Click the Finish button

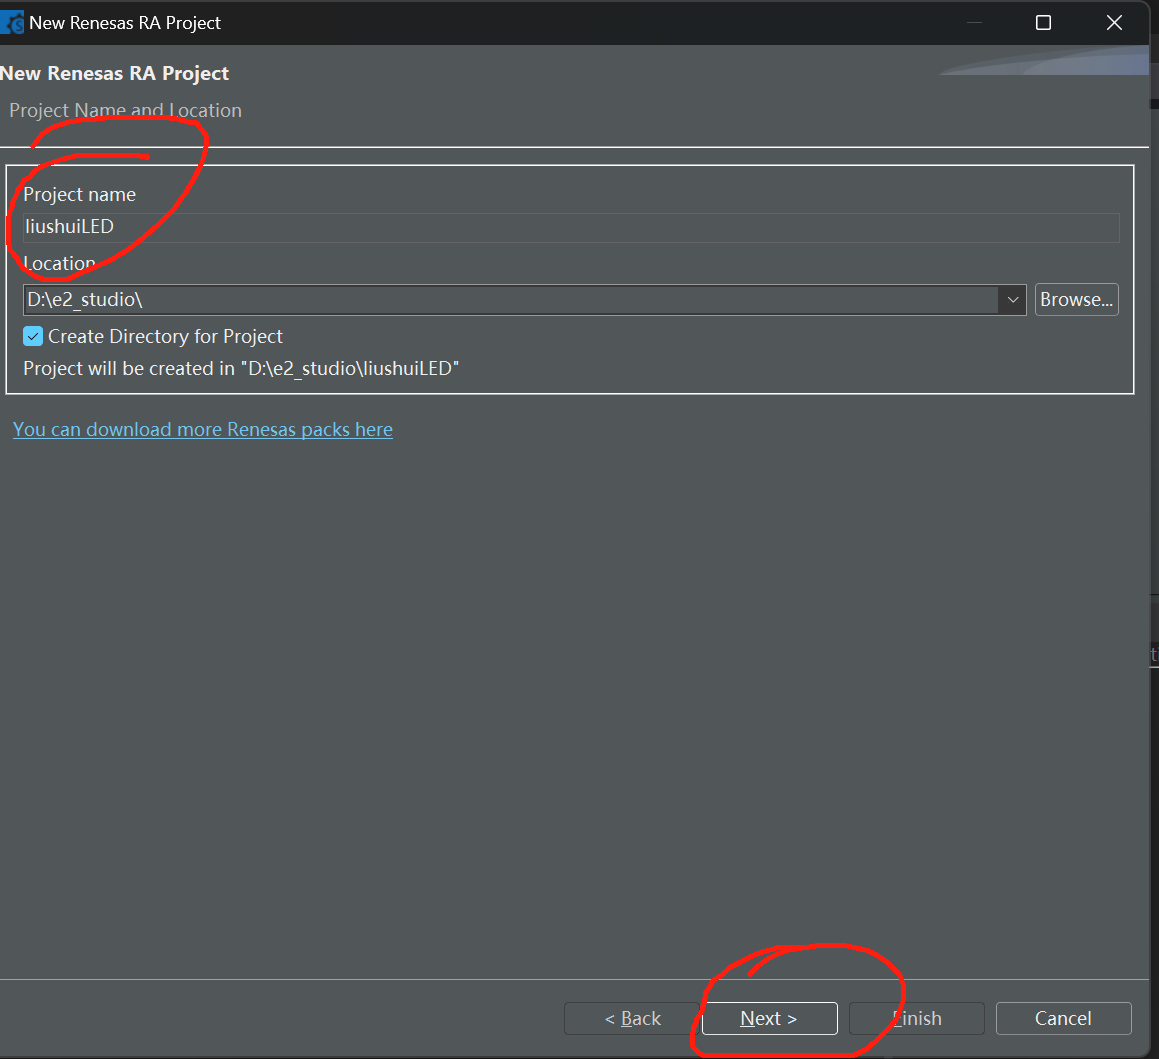[917, 1018]
